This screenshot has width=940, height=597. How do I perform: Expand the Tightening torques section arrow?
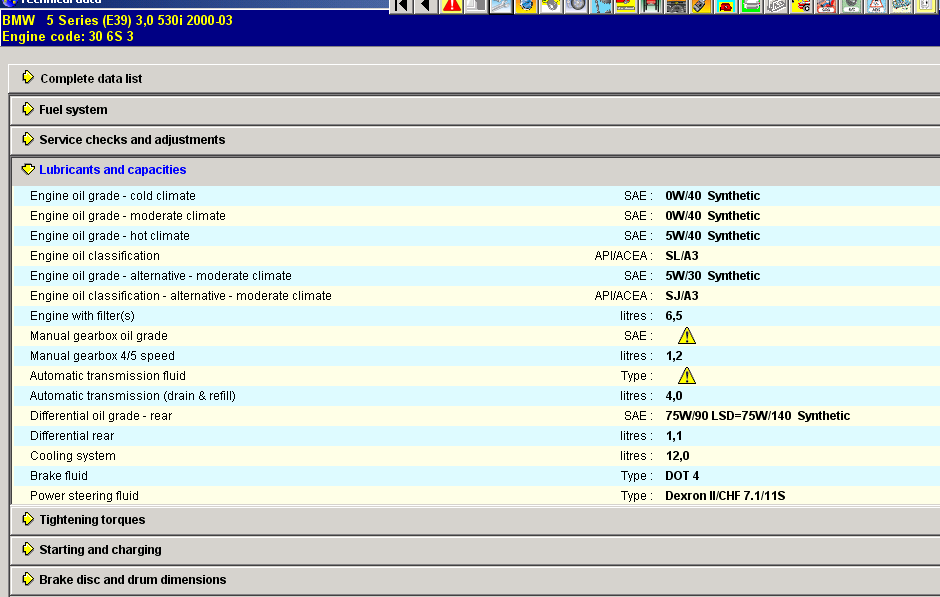[28, 519]
